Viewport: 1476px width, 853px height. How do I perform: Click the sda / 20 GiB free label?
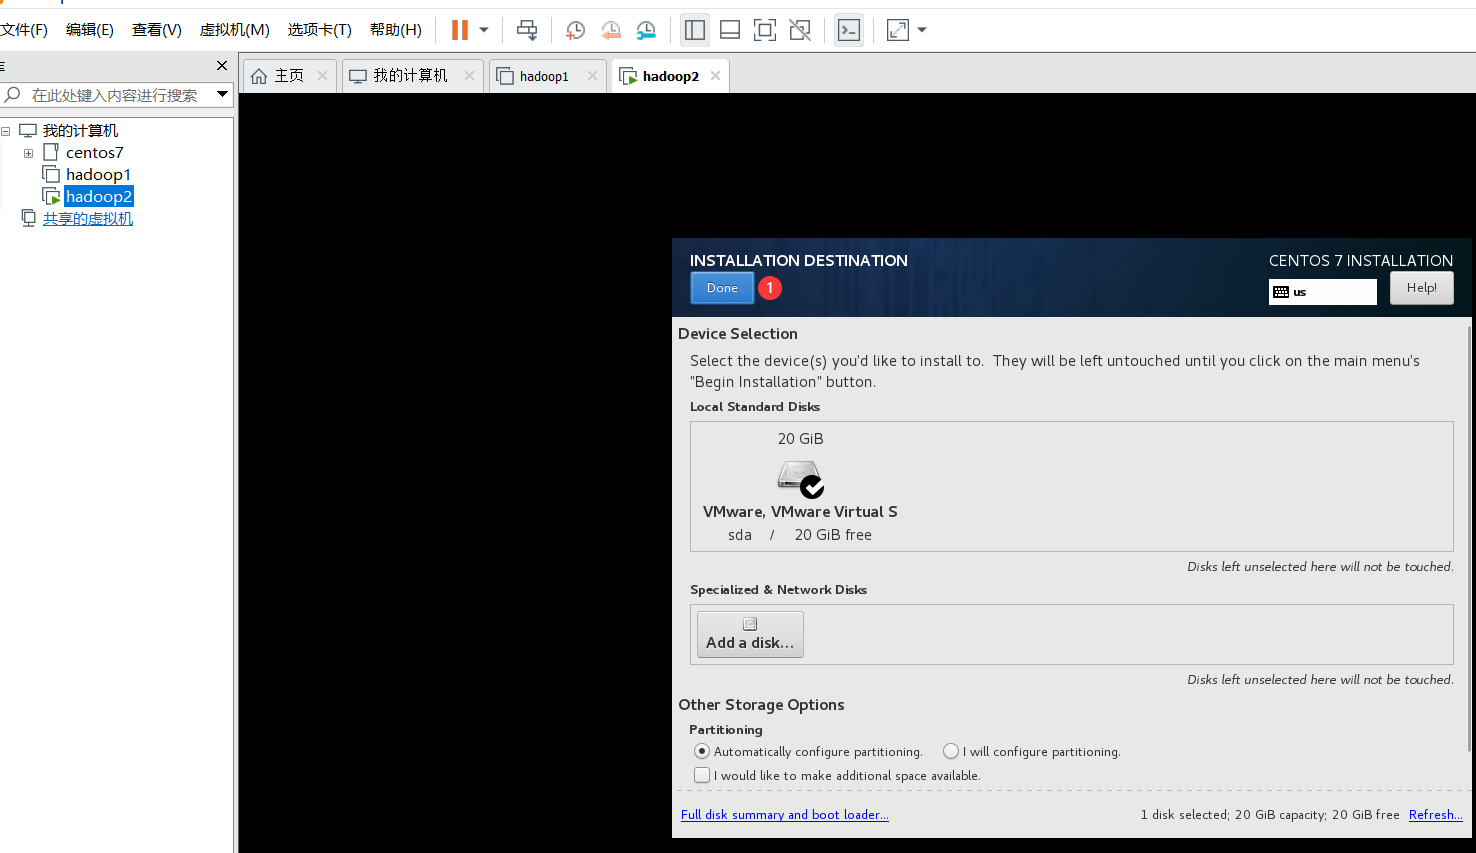pyautogui.click(x=800, y=535)
